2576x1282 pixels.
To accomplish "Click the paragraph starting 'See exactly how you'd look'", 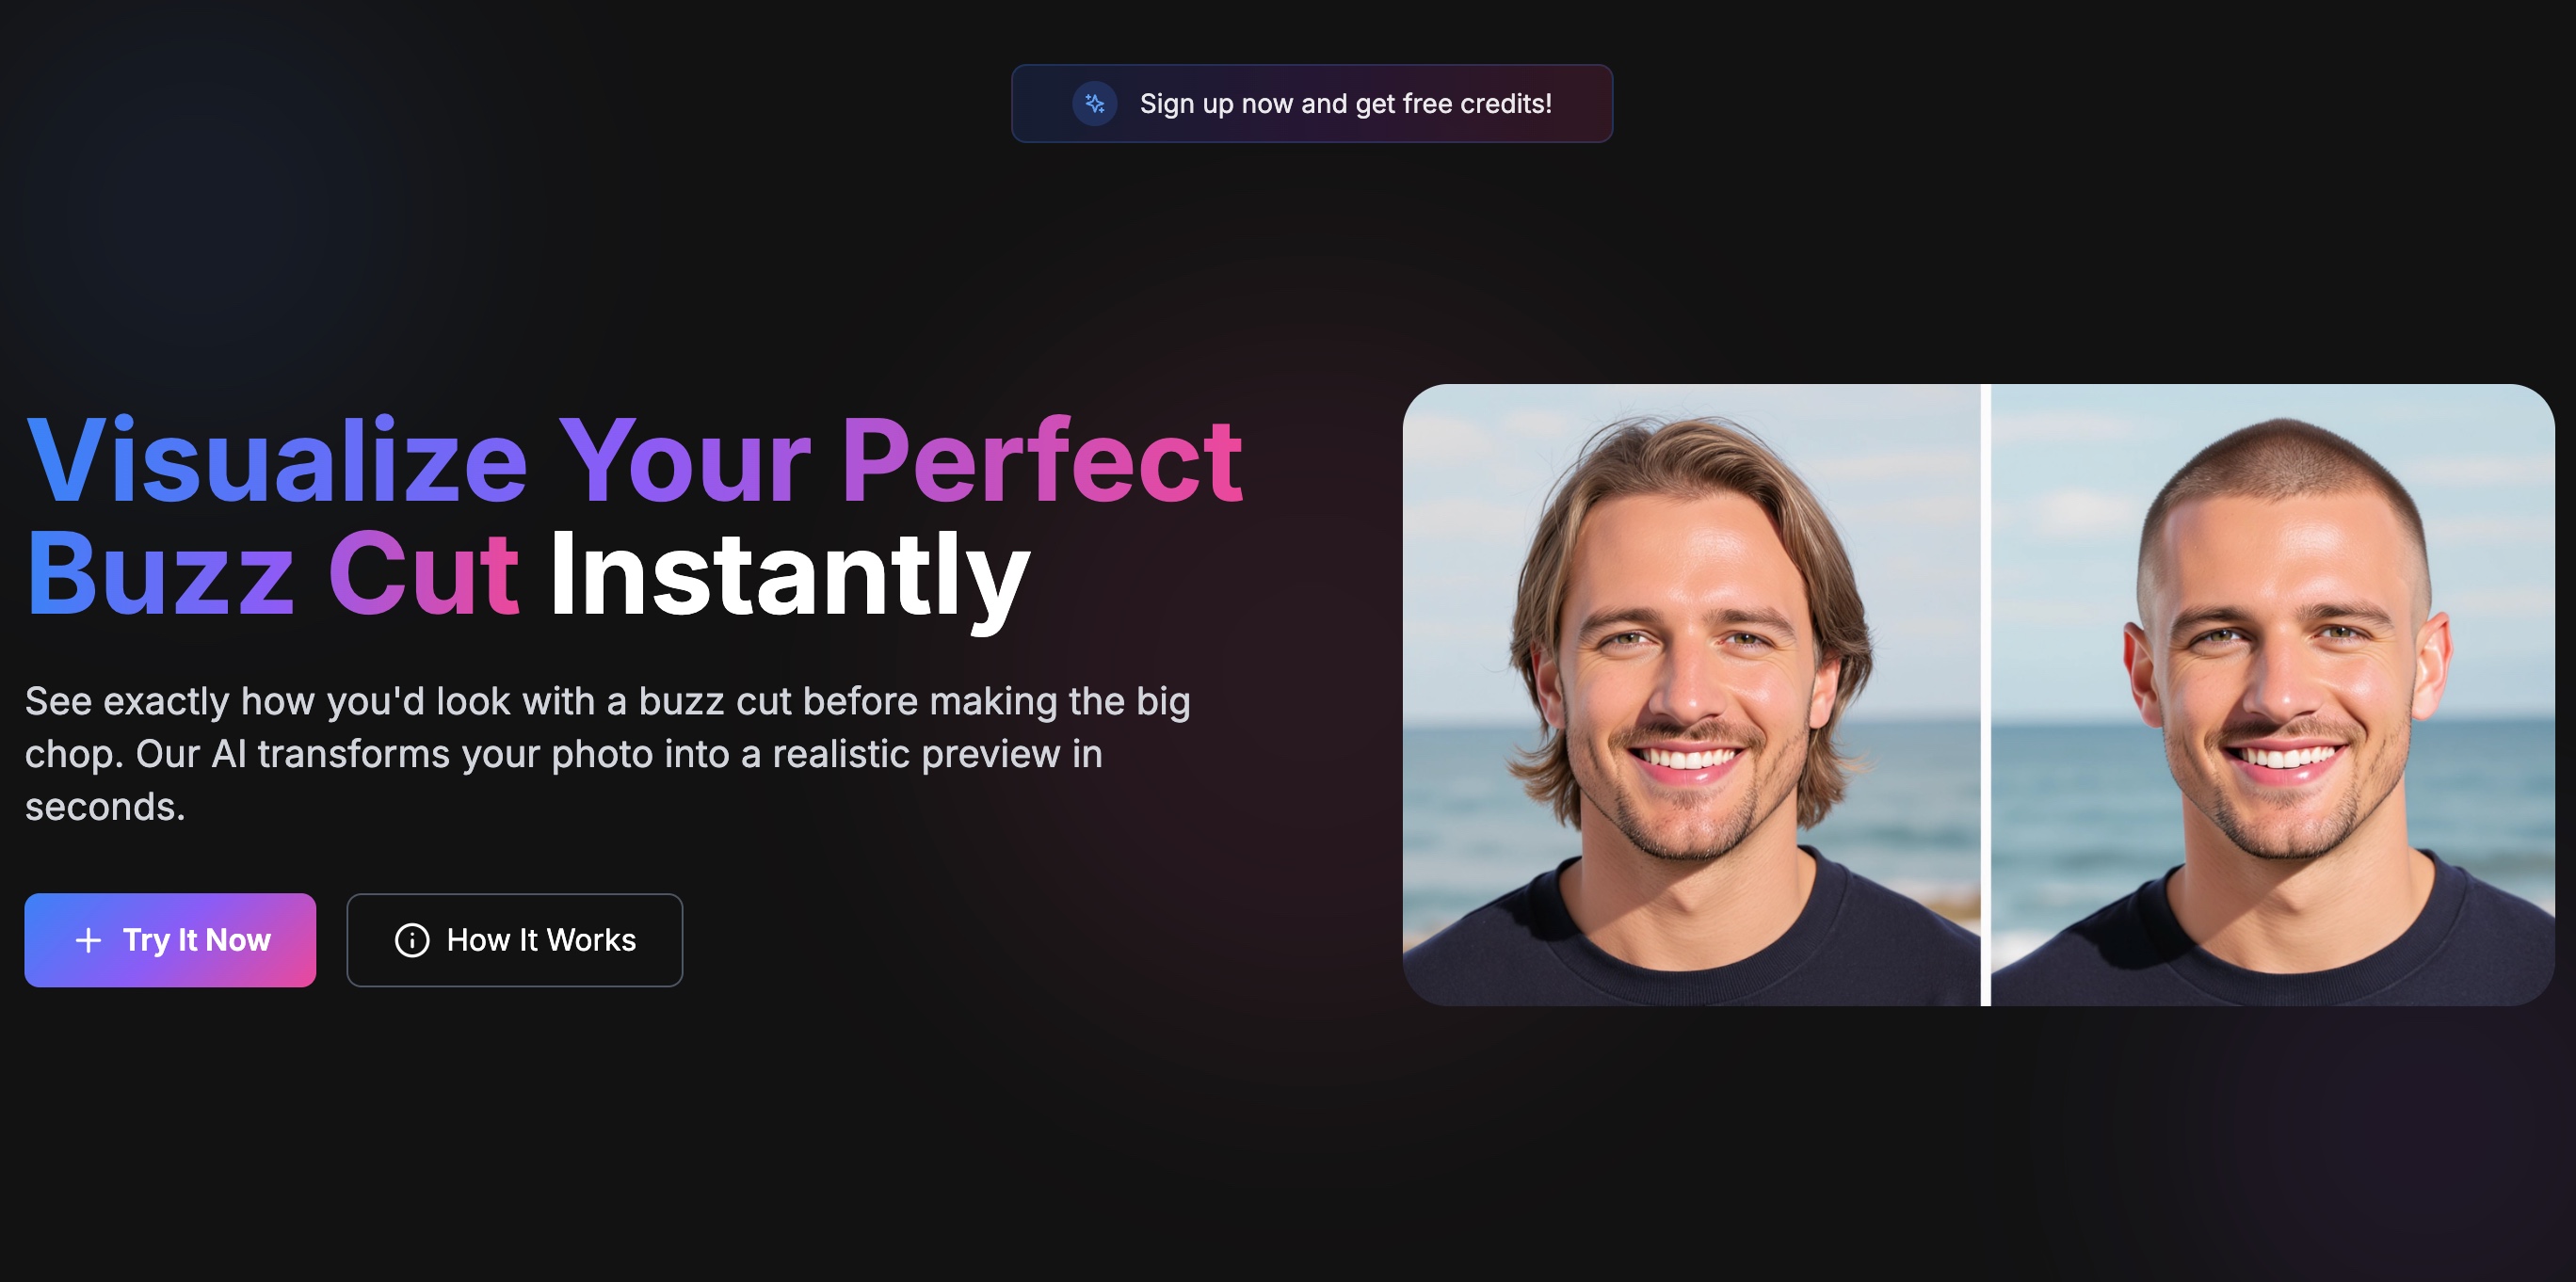I will pyautogui.click(x=608, y=754).
